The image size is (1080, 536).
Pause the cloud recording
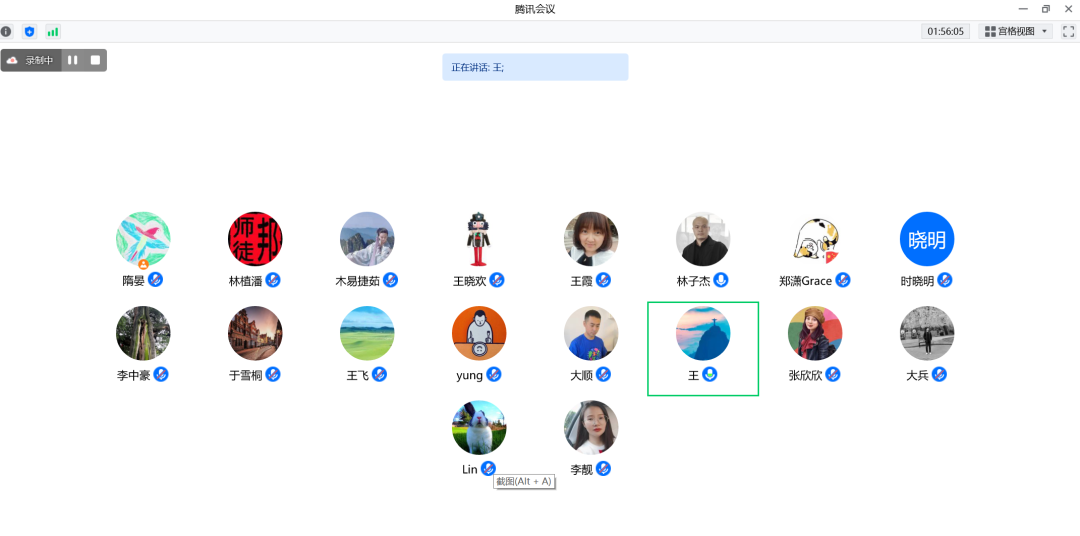click(72, 60)
